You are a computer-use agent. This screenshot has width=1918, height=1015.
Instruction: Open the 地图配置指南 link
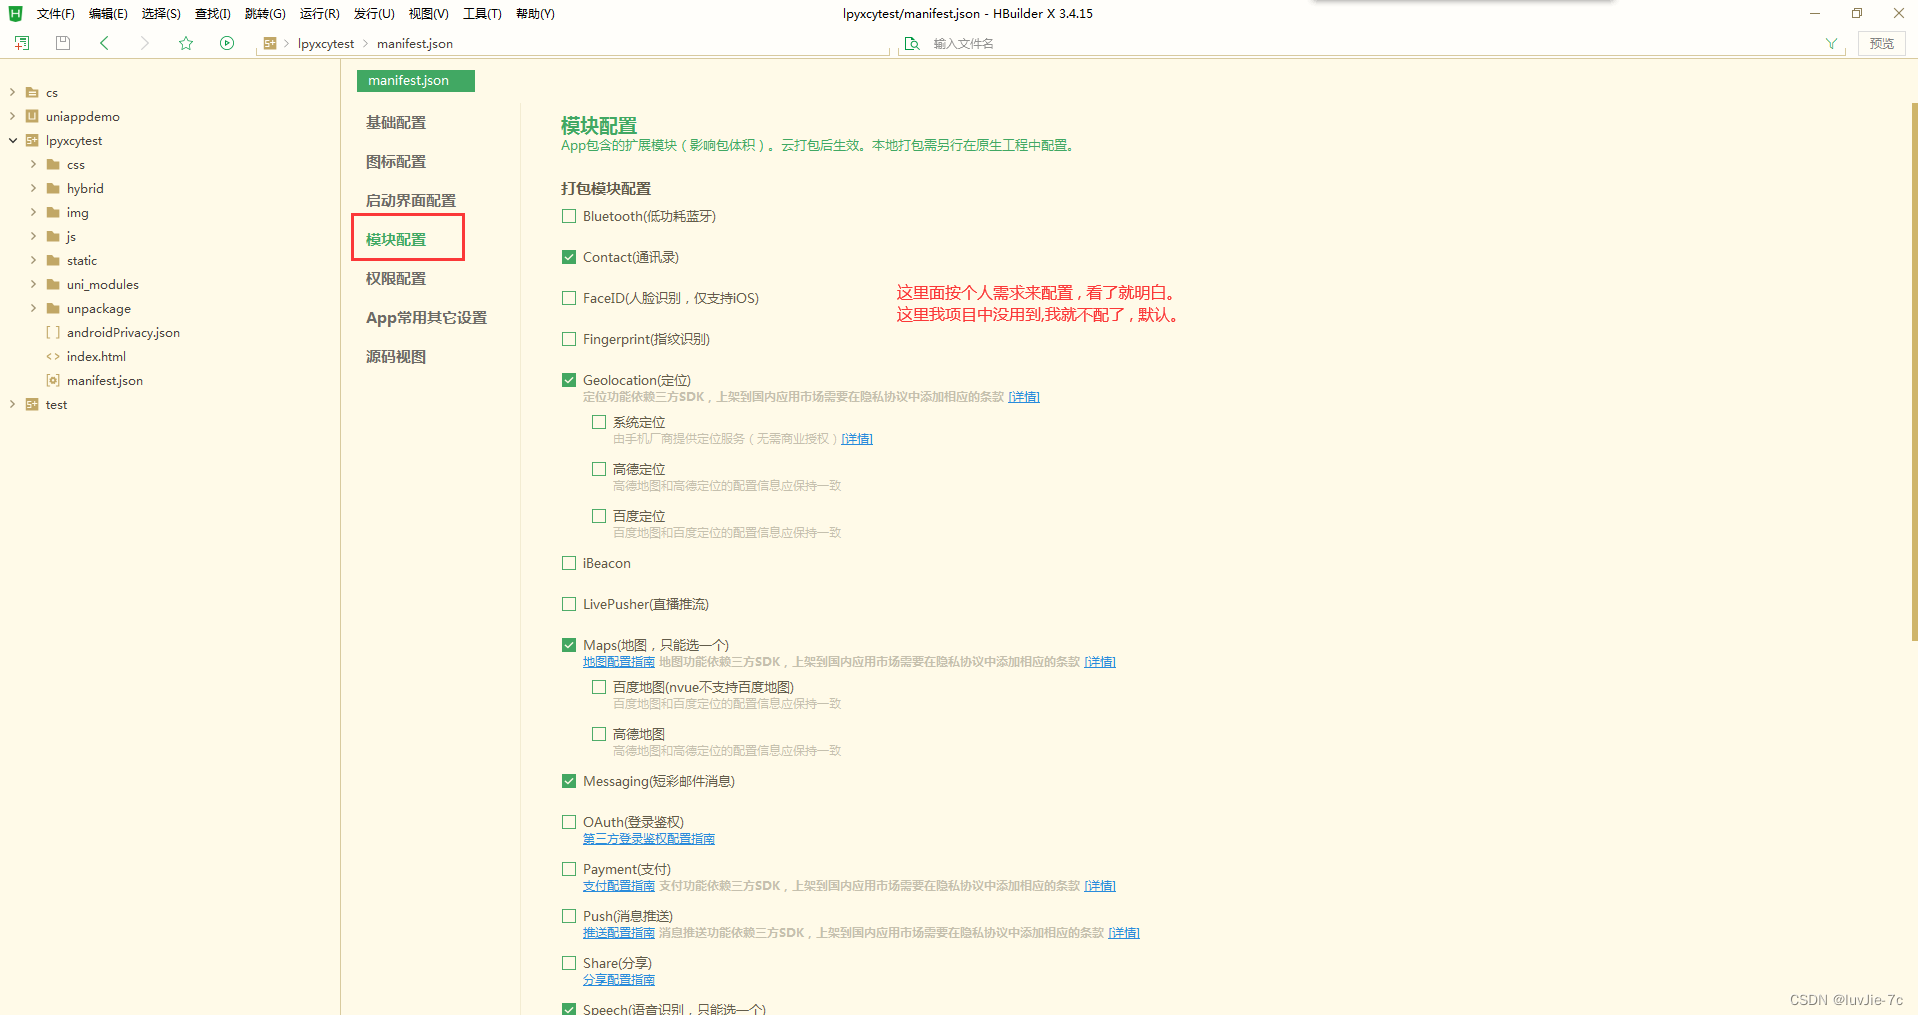point(618,661)
